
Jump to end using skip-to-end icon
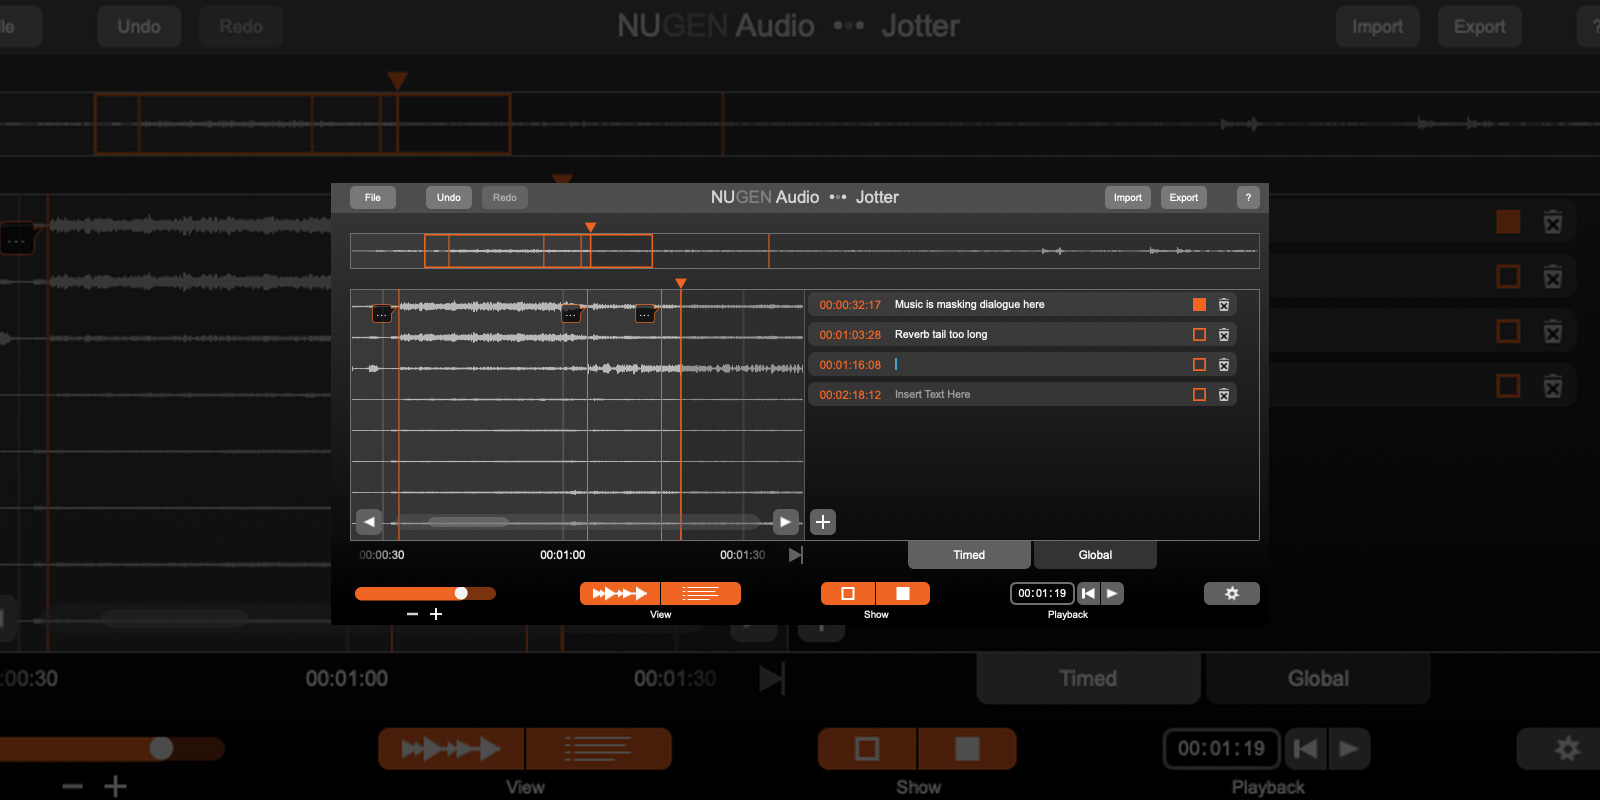point(795,555)
